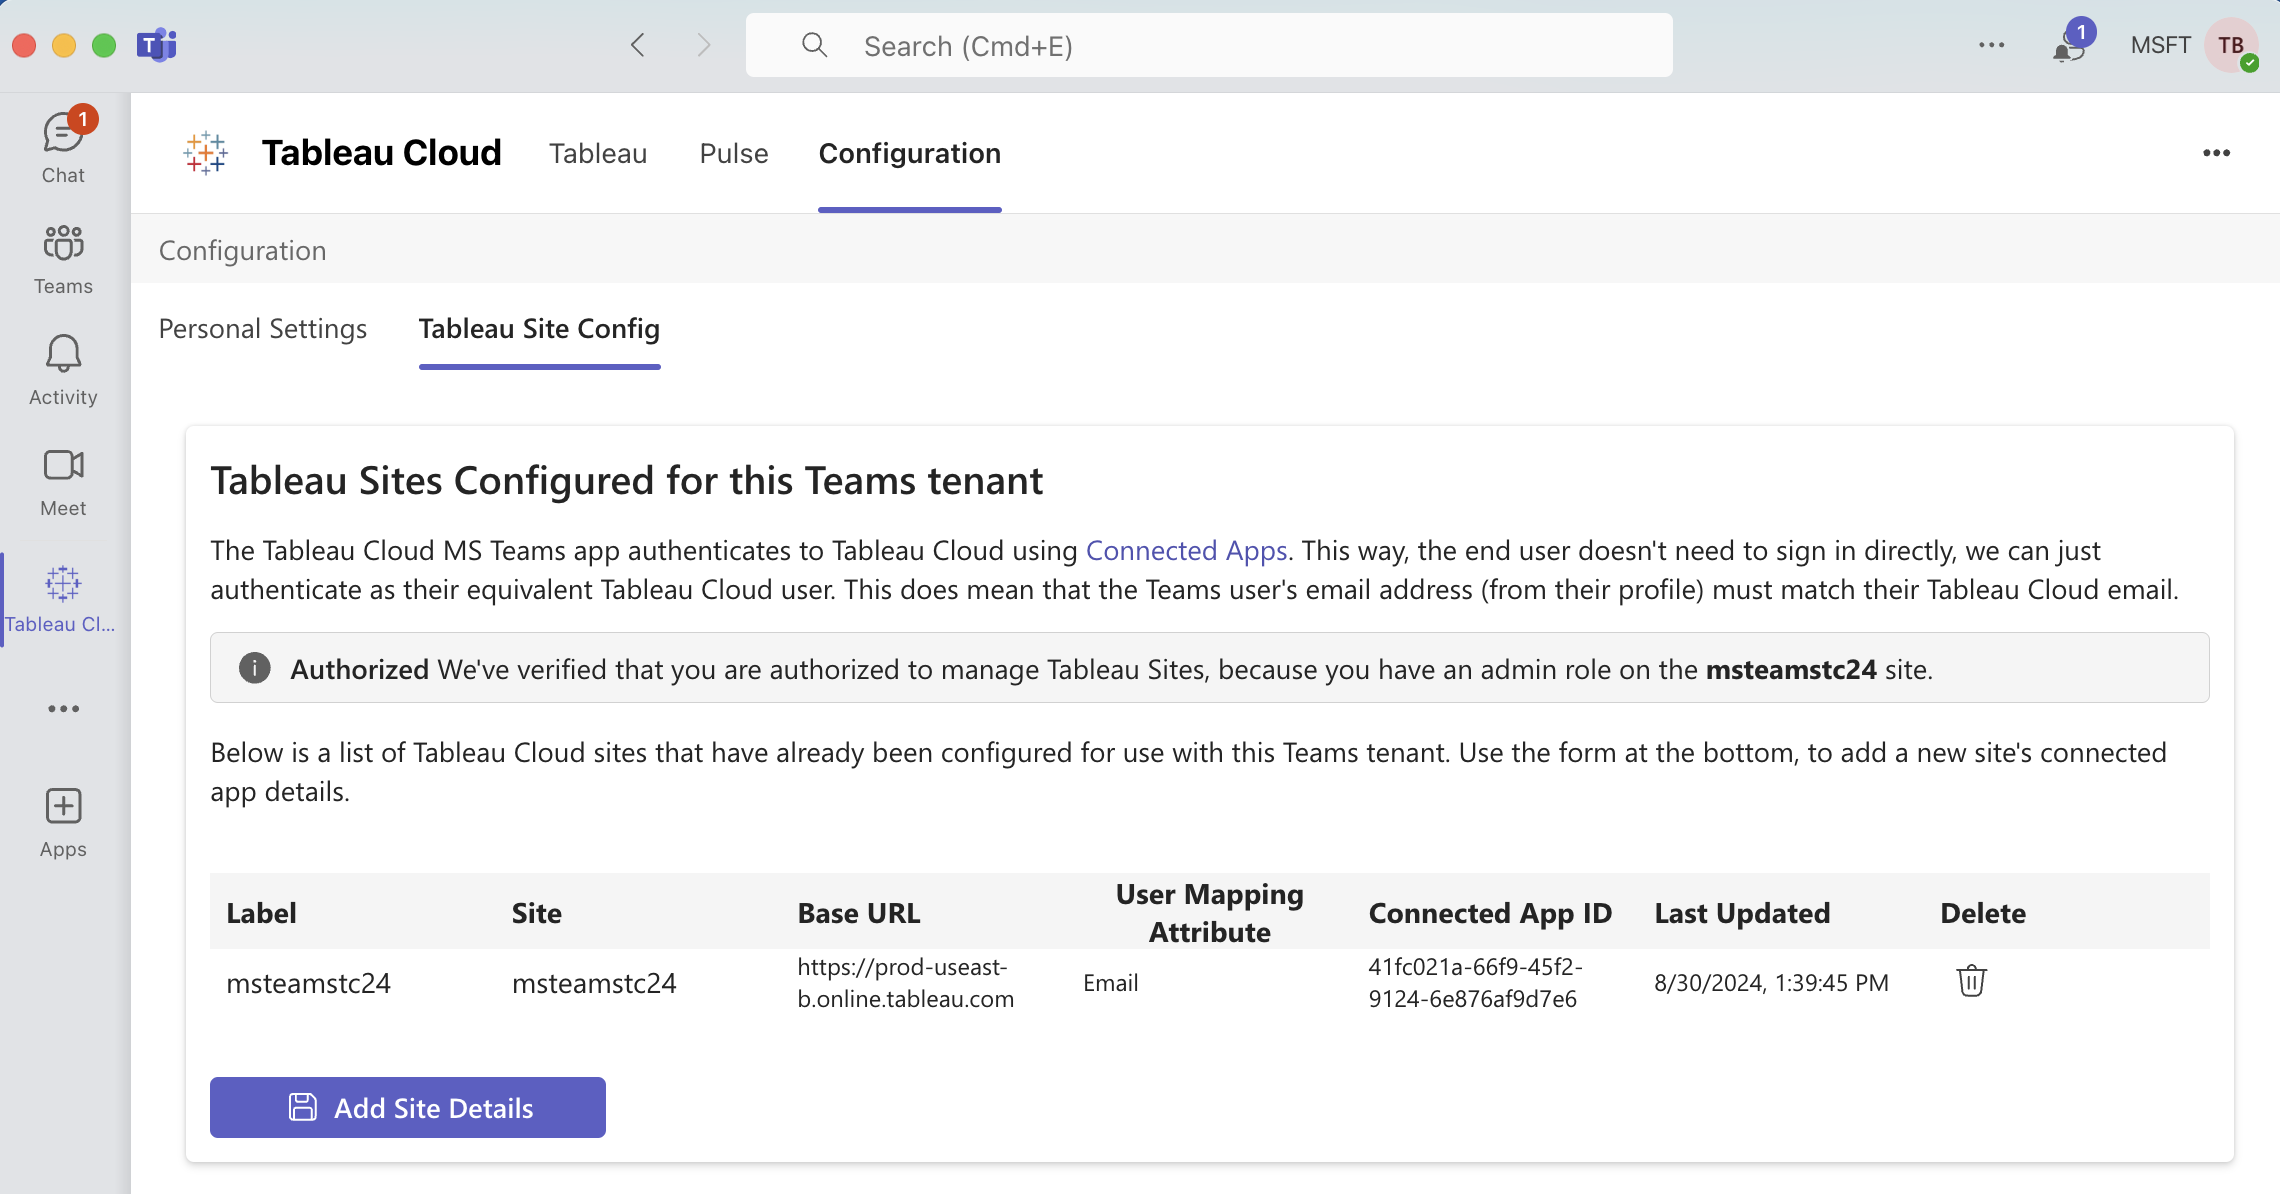Open Meet in the sidebar
2280x1194 pixels.
[63, 482]
